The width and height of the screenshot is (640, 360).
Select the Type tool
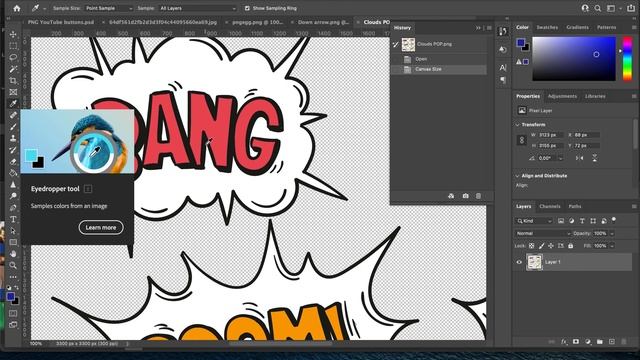(13, 219)
